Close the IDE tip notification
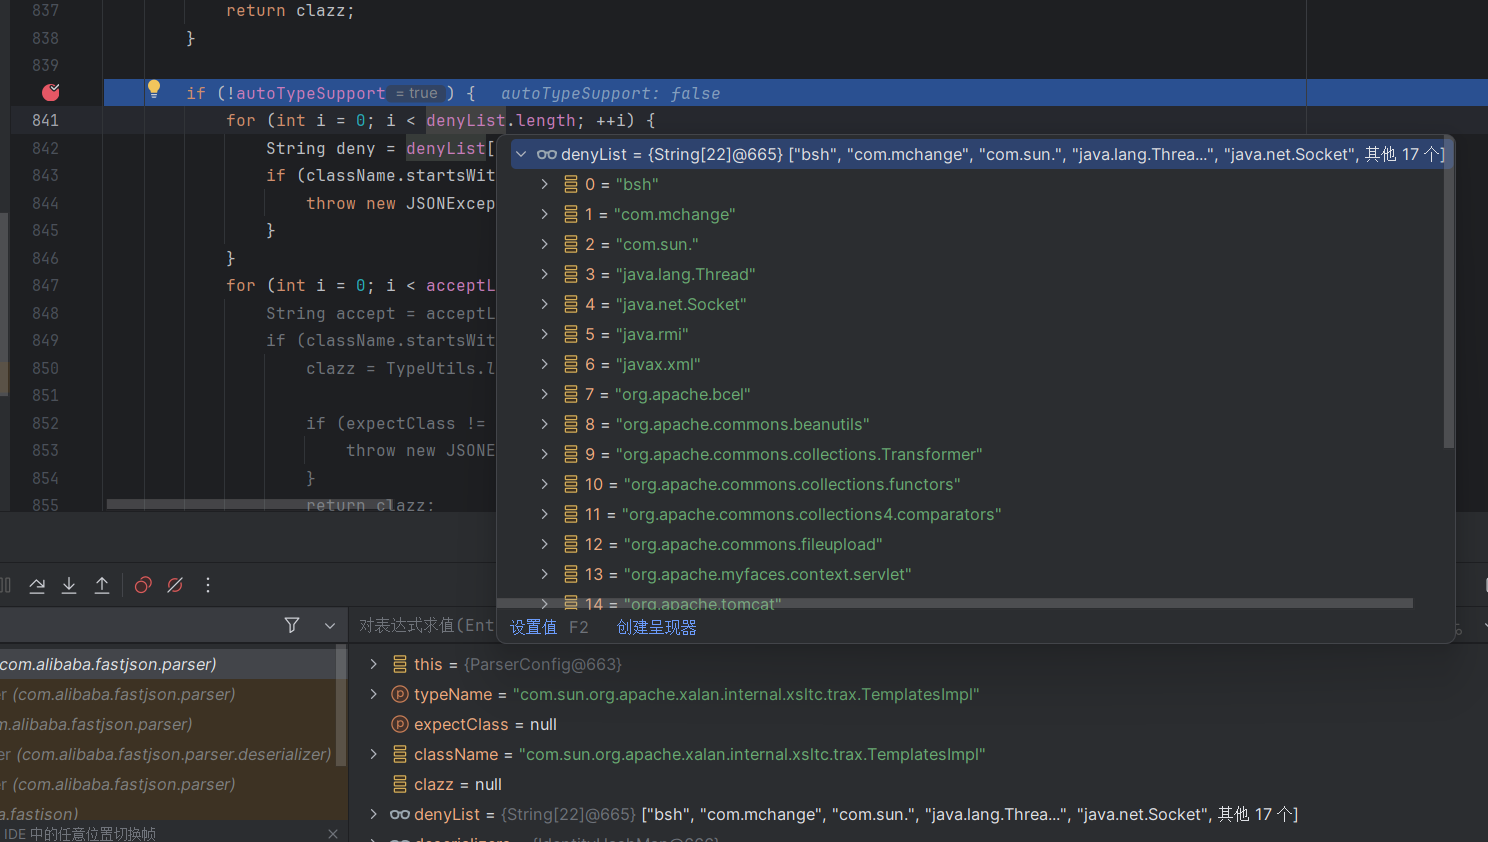This screenshot has height=842, width=1488. pyautogui.click(x=333, y=833)
